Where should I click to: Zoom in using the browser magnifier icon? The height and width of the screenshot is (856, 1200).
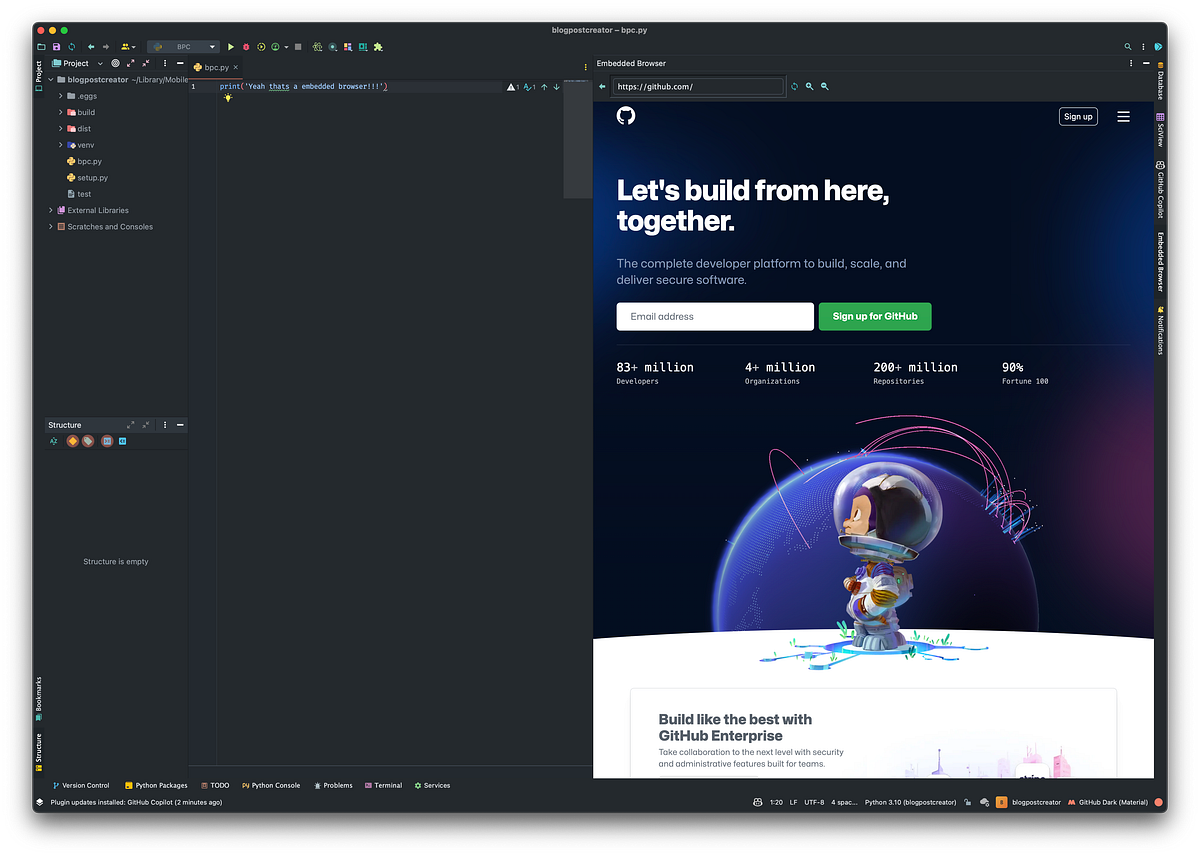click(x=808, y=86)
